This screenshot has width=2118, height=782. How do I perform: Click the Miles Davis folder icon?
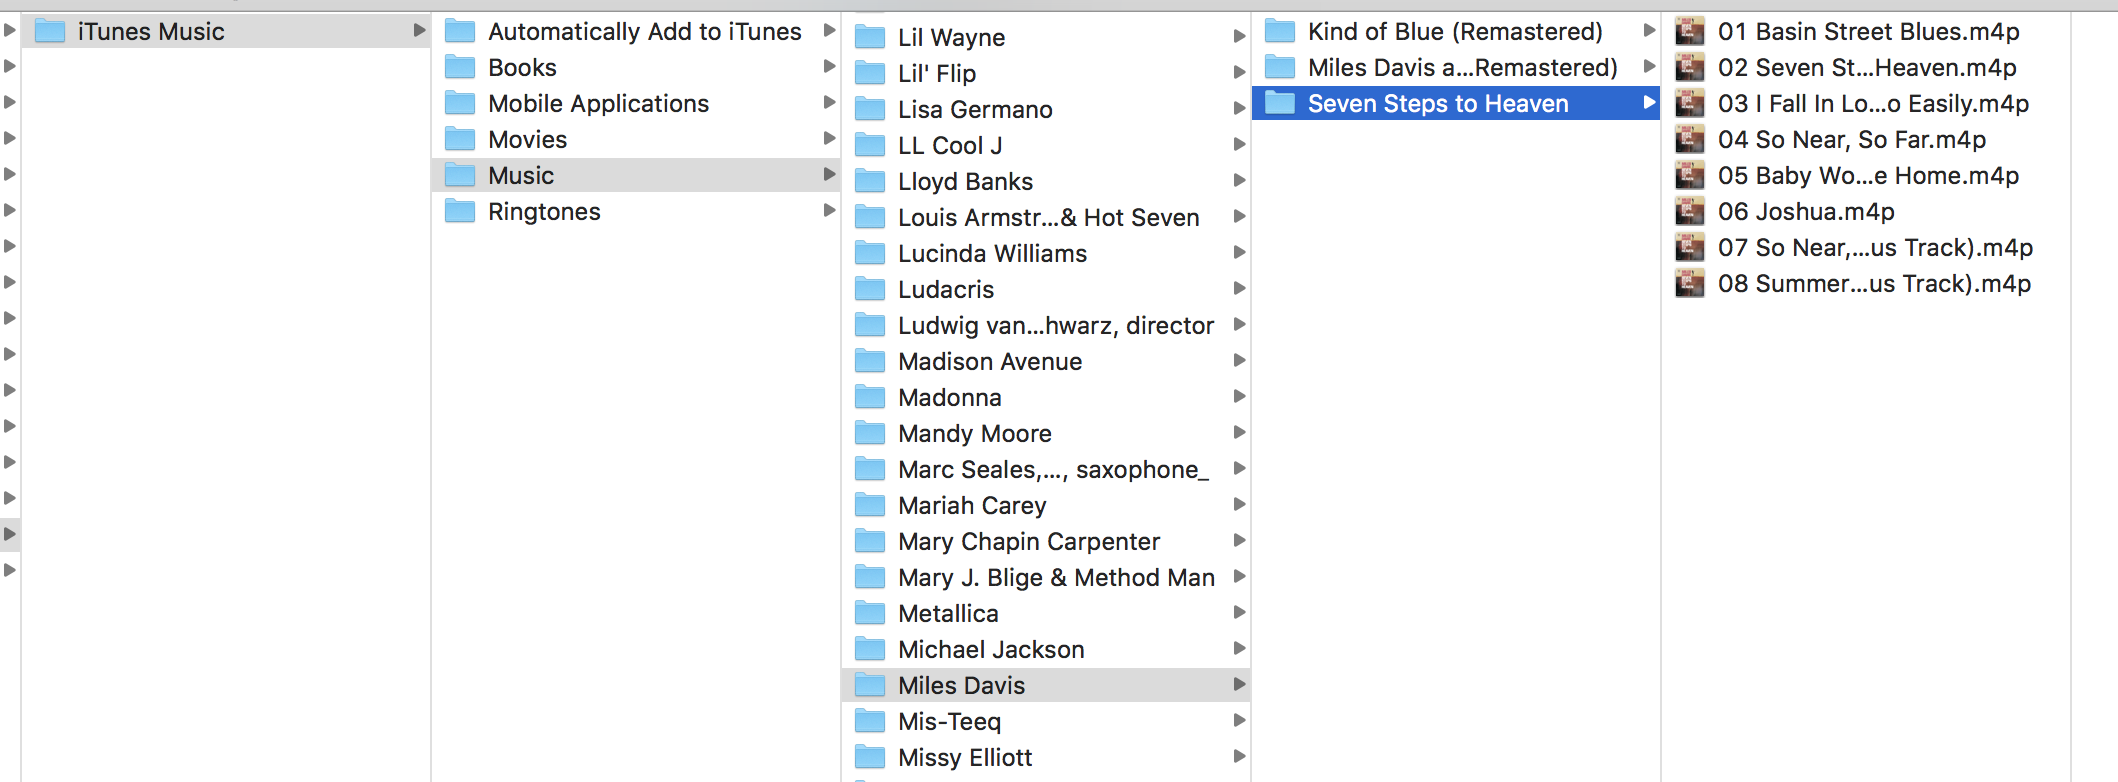click(x=870, y=685)
